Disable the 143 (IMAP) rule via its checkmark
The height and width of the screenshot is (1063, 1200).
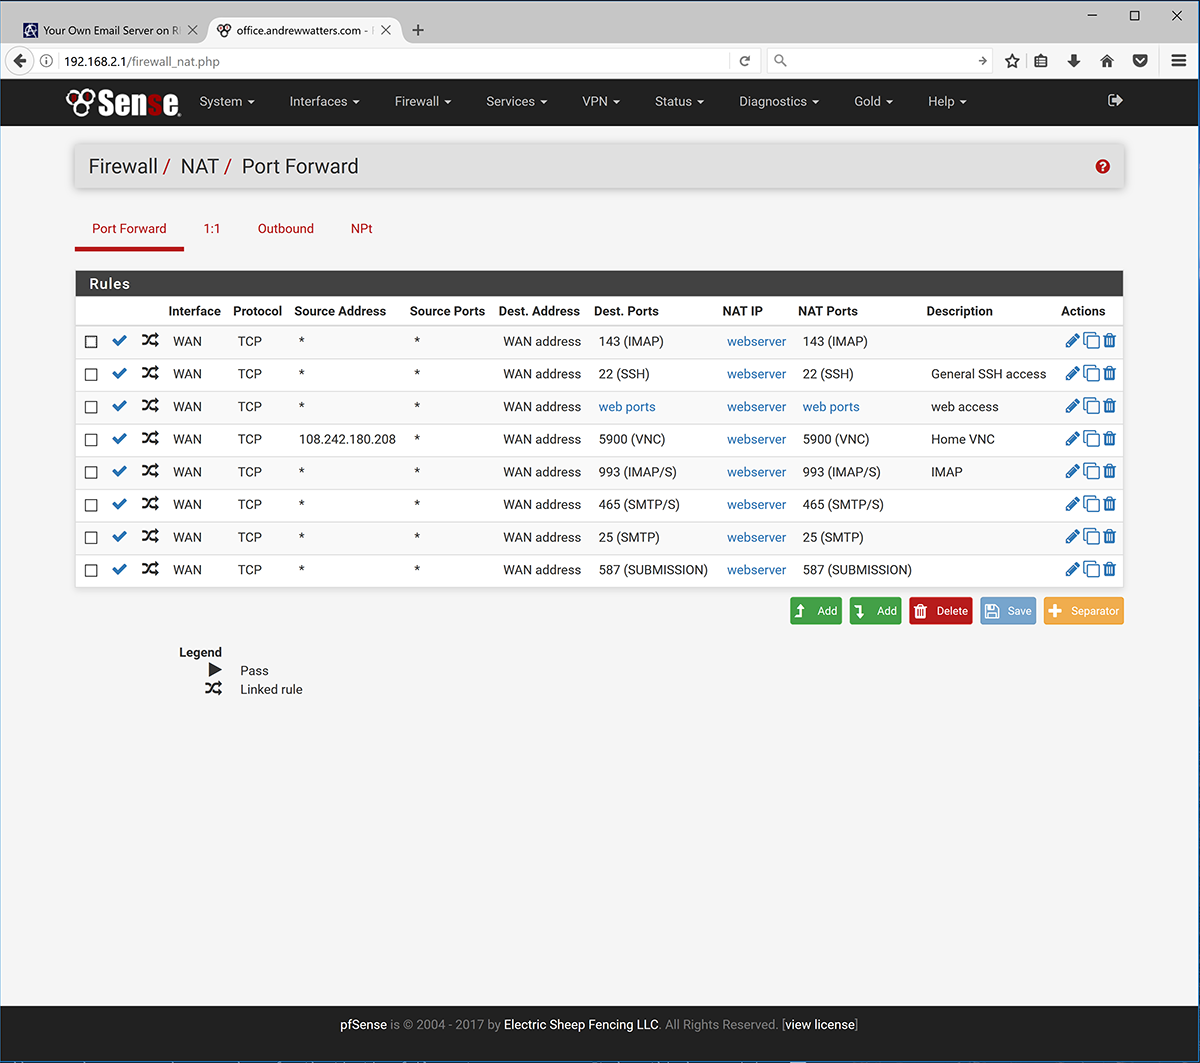click(120, 341)
